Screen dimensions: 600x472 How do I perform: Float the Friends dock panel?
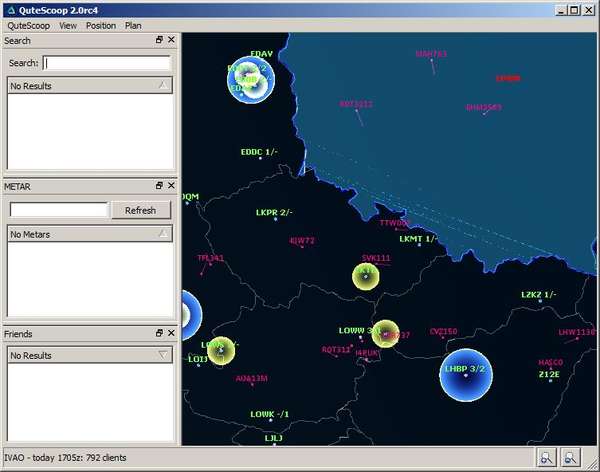(x=159, y=333)
